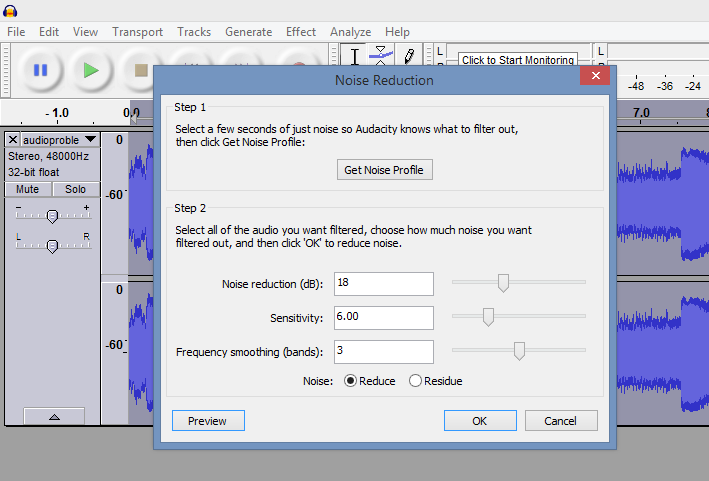Adjust the track gain slider
The image size is (709, 481).
(x=52, y=217)
